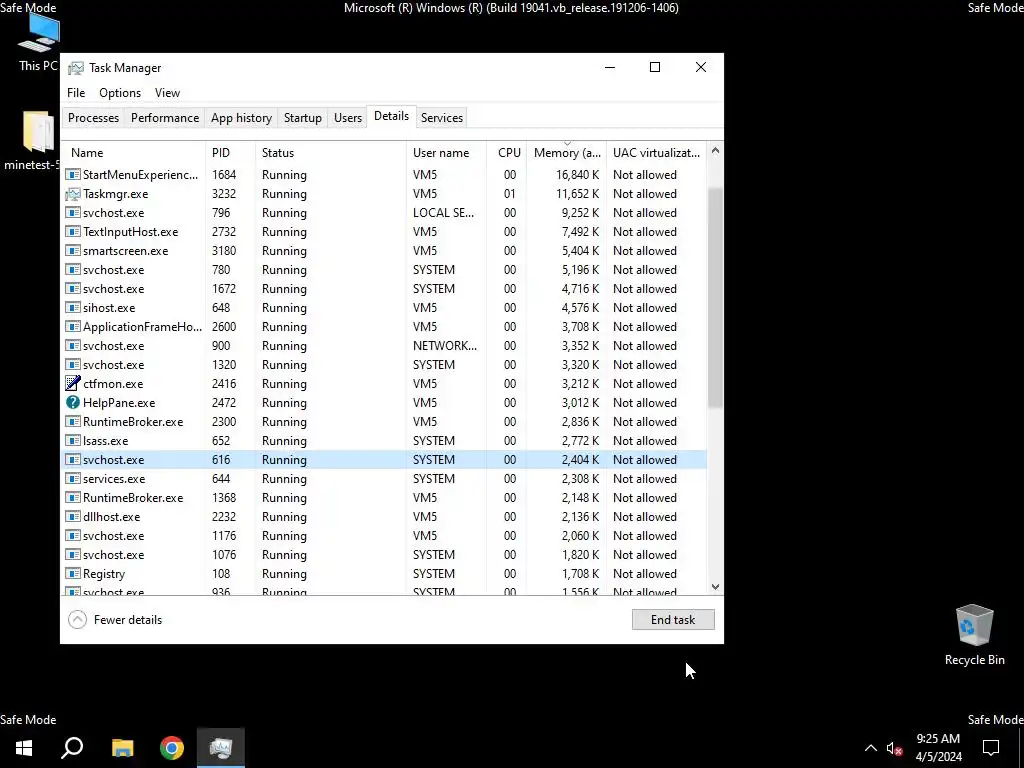Select the svchost.exe row with PID 1076
This screenshot has width=1024, height=768.
[385, 555]
